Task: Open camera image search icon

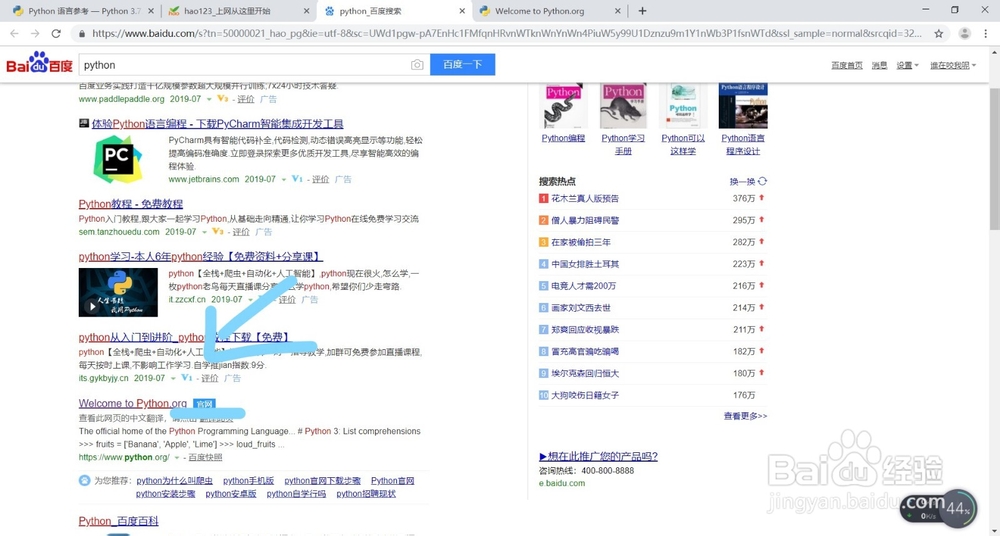Action: [417, 64]
